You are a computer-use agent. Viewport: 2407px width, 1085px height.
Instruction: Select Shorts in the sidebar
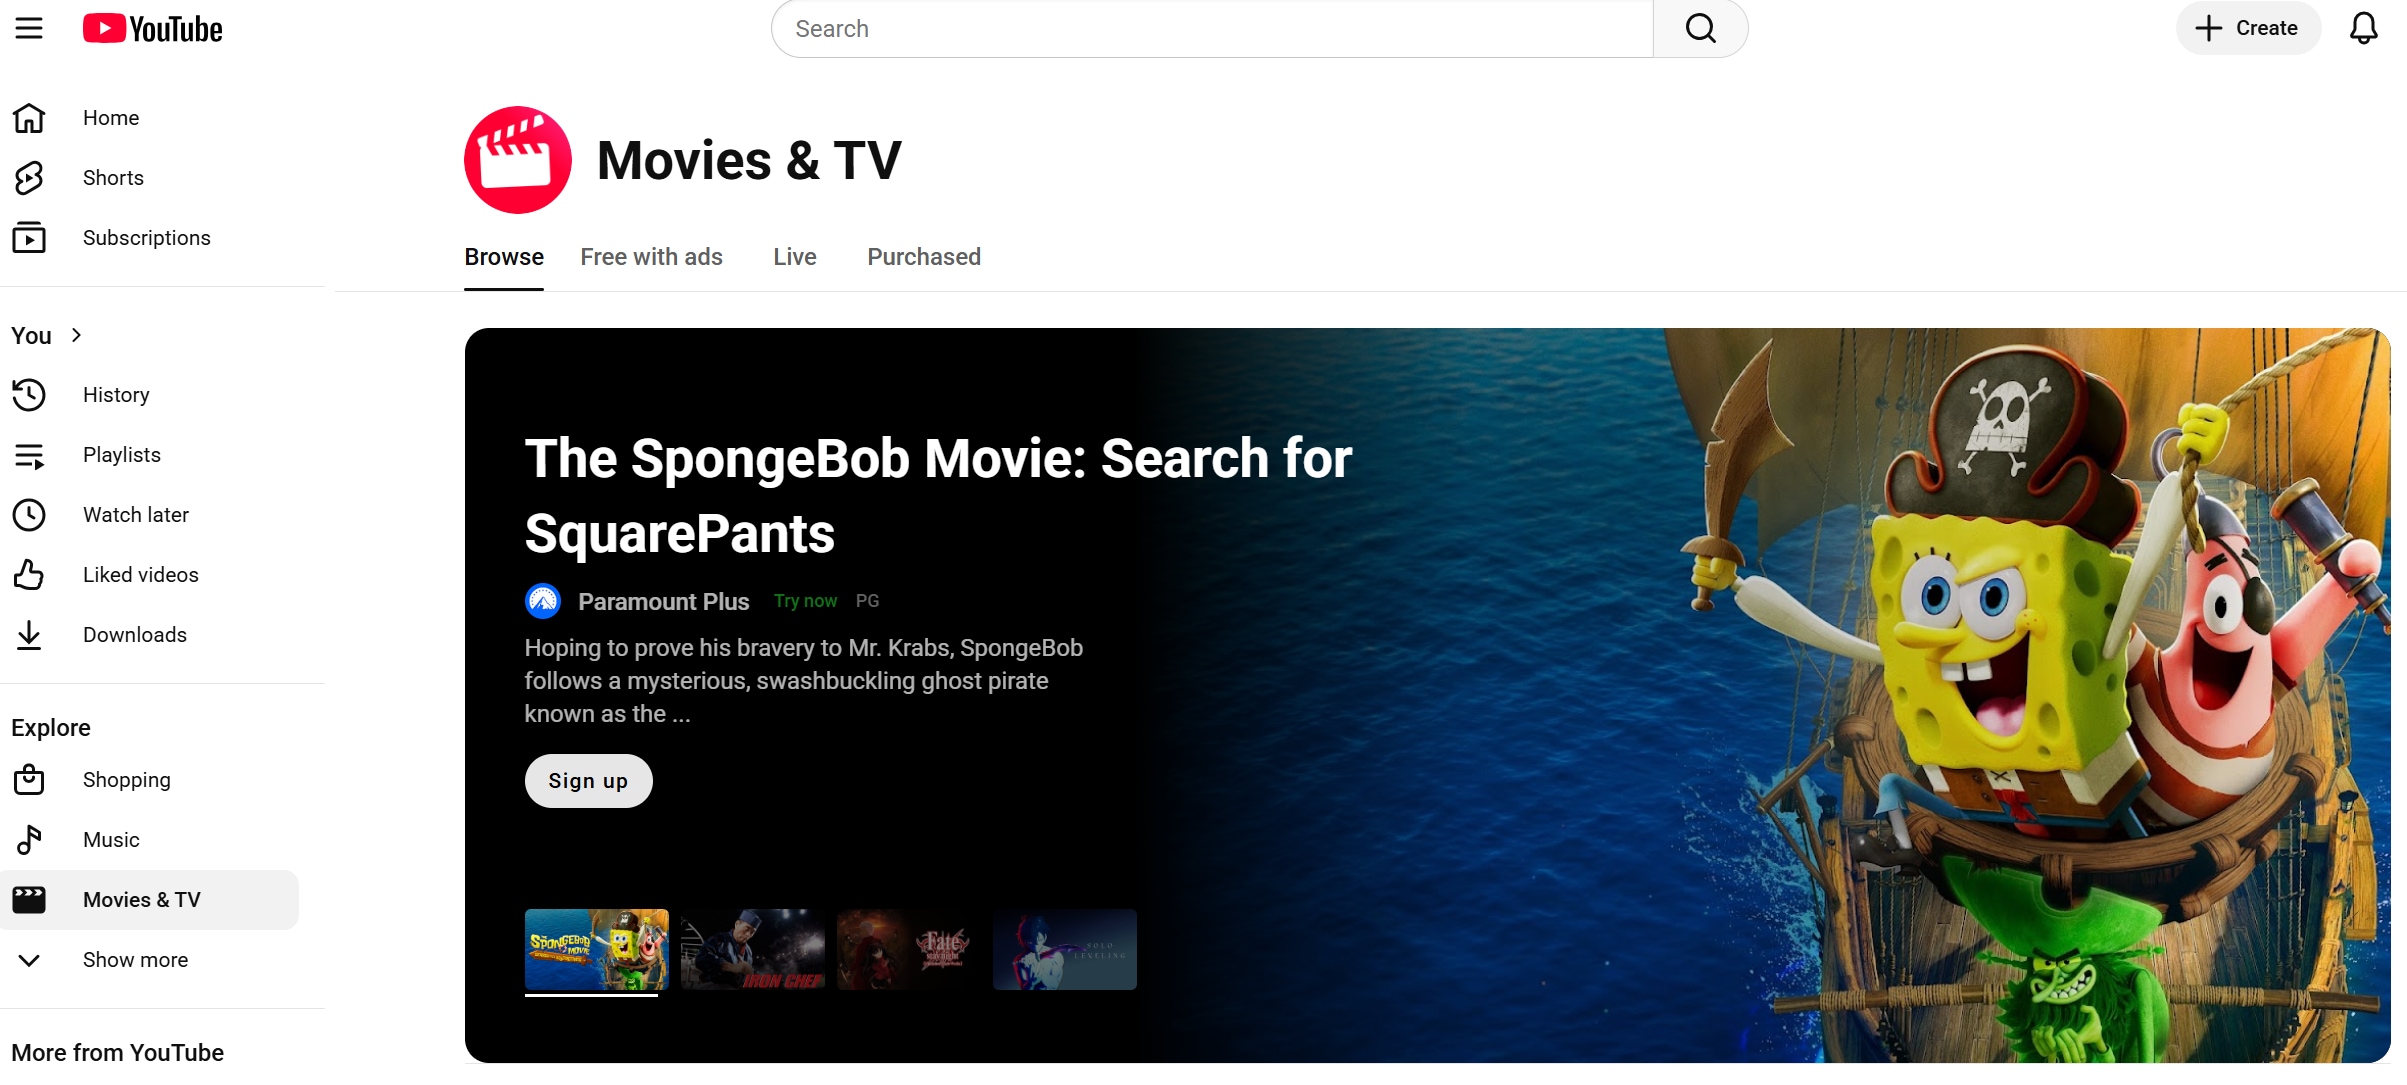[112, 177]
